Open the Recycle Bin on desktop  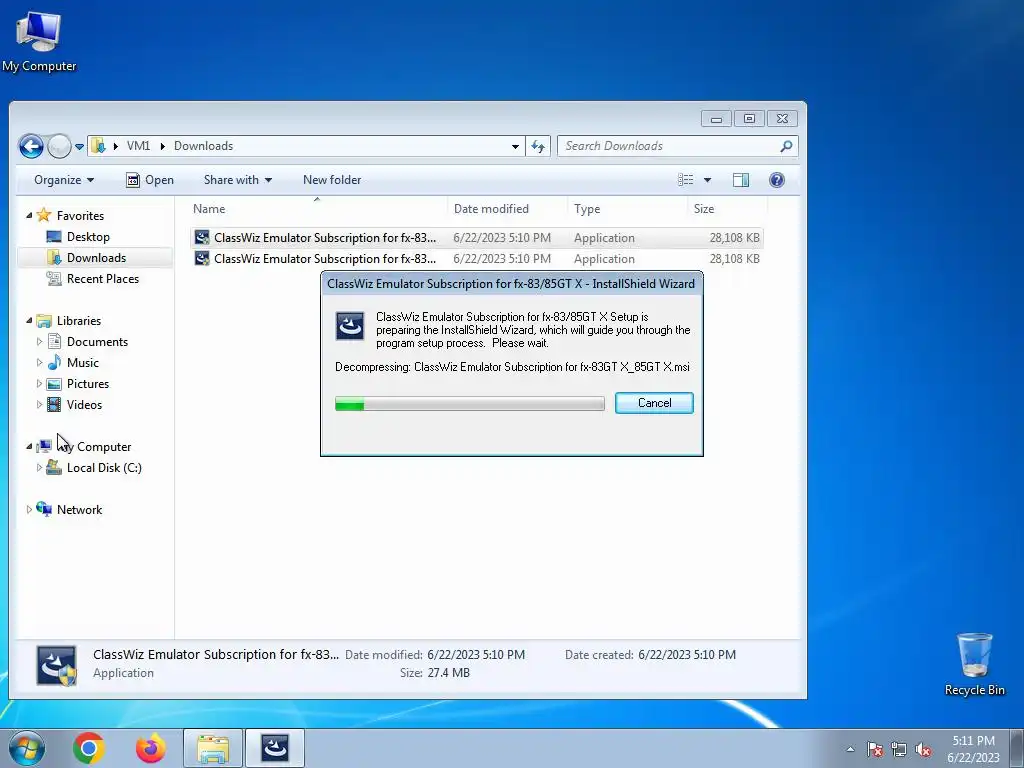tap(974, 664)
